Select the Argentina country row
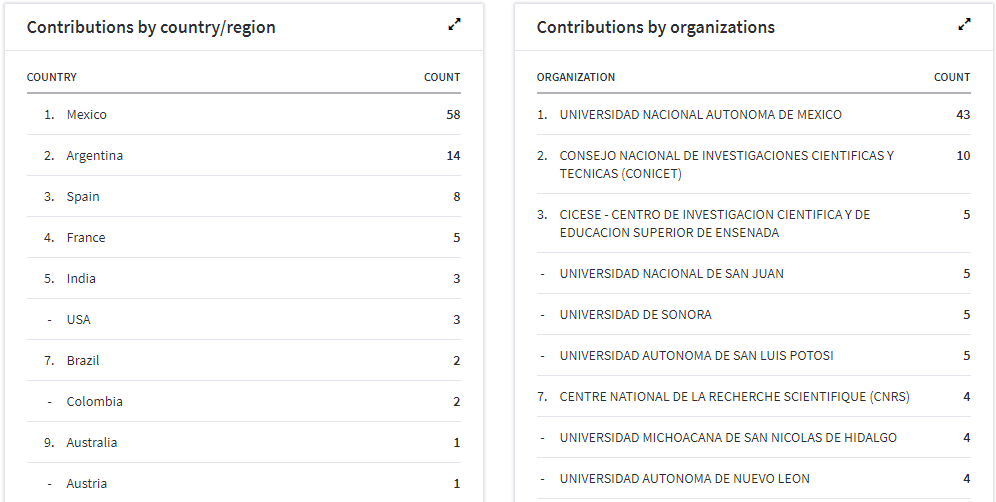The height and width of the screenshot is (502, 996). click(x=95, y=156)
